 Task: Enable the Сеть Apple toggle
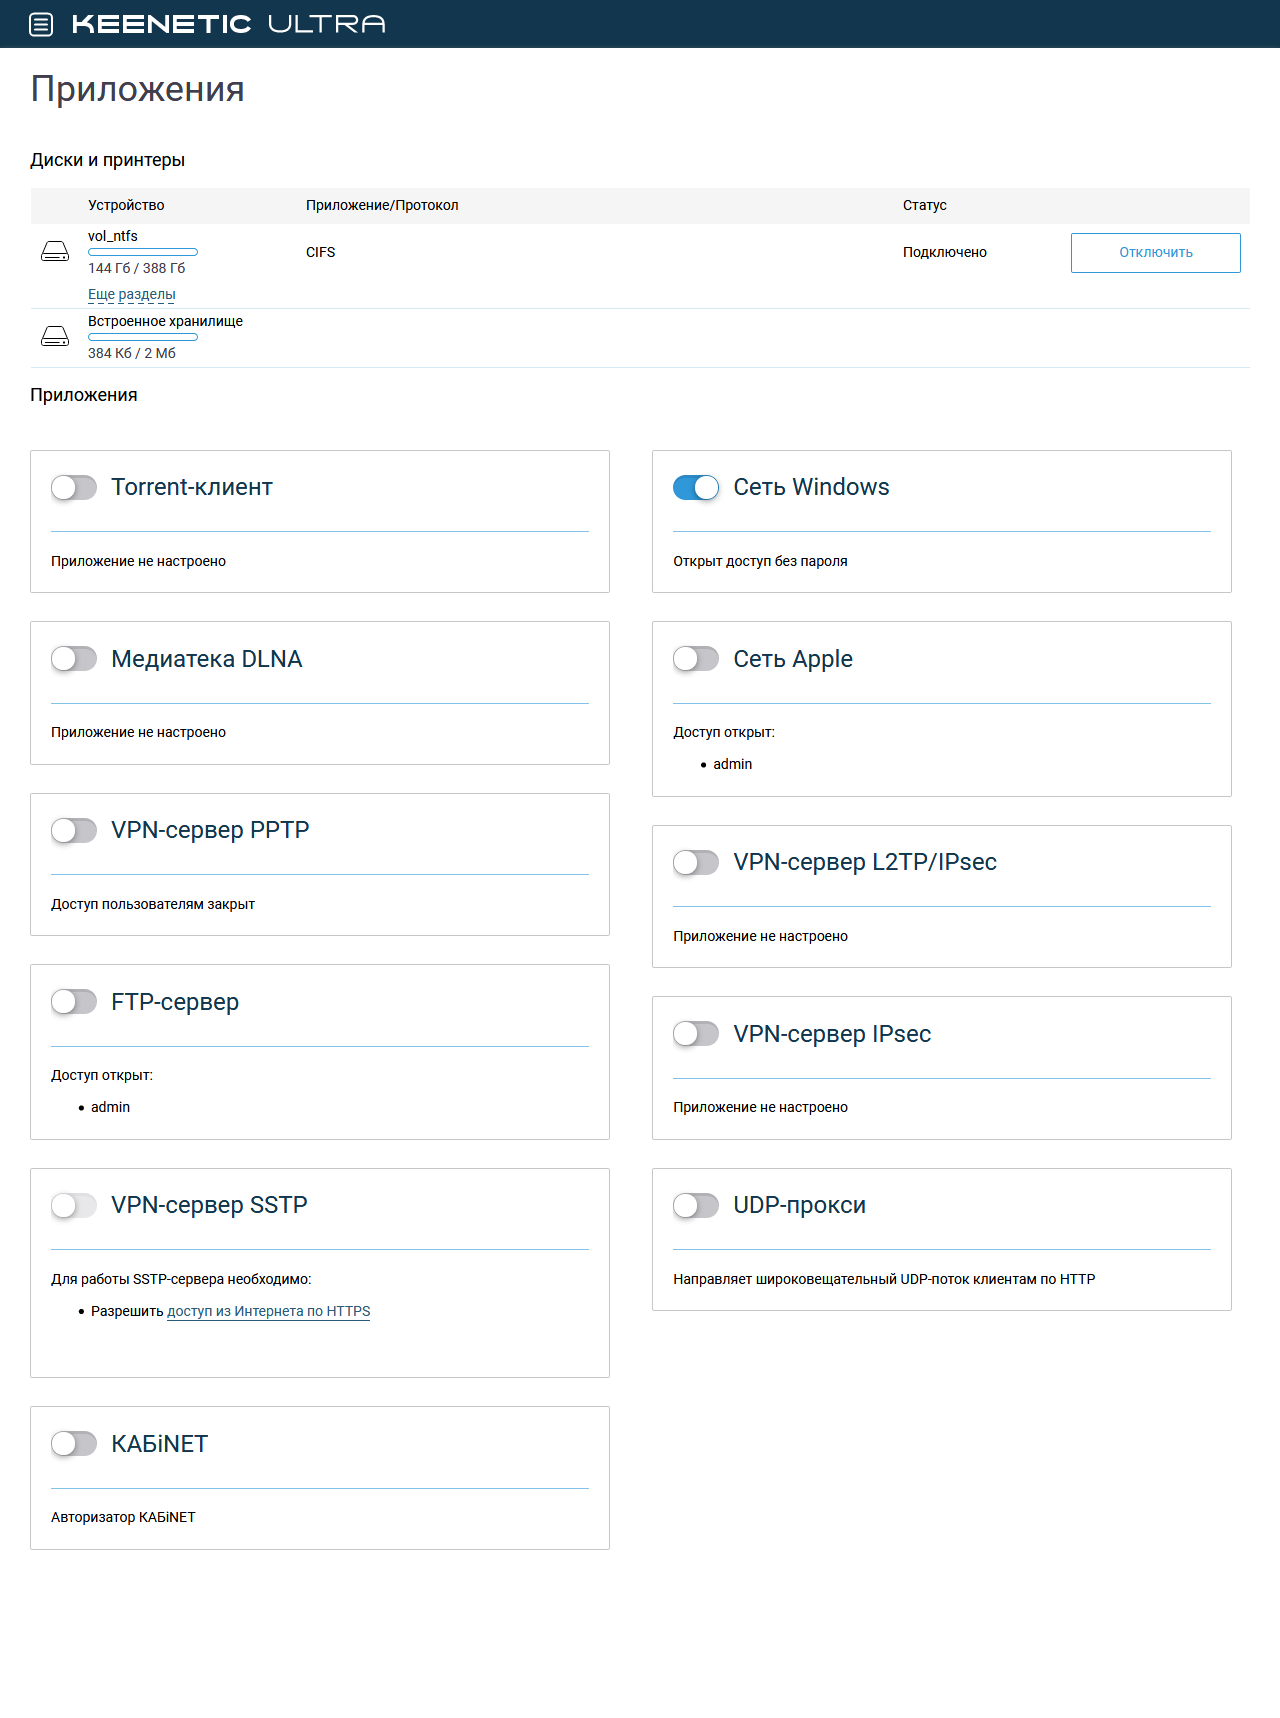(696, 659)
